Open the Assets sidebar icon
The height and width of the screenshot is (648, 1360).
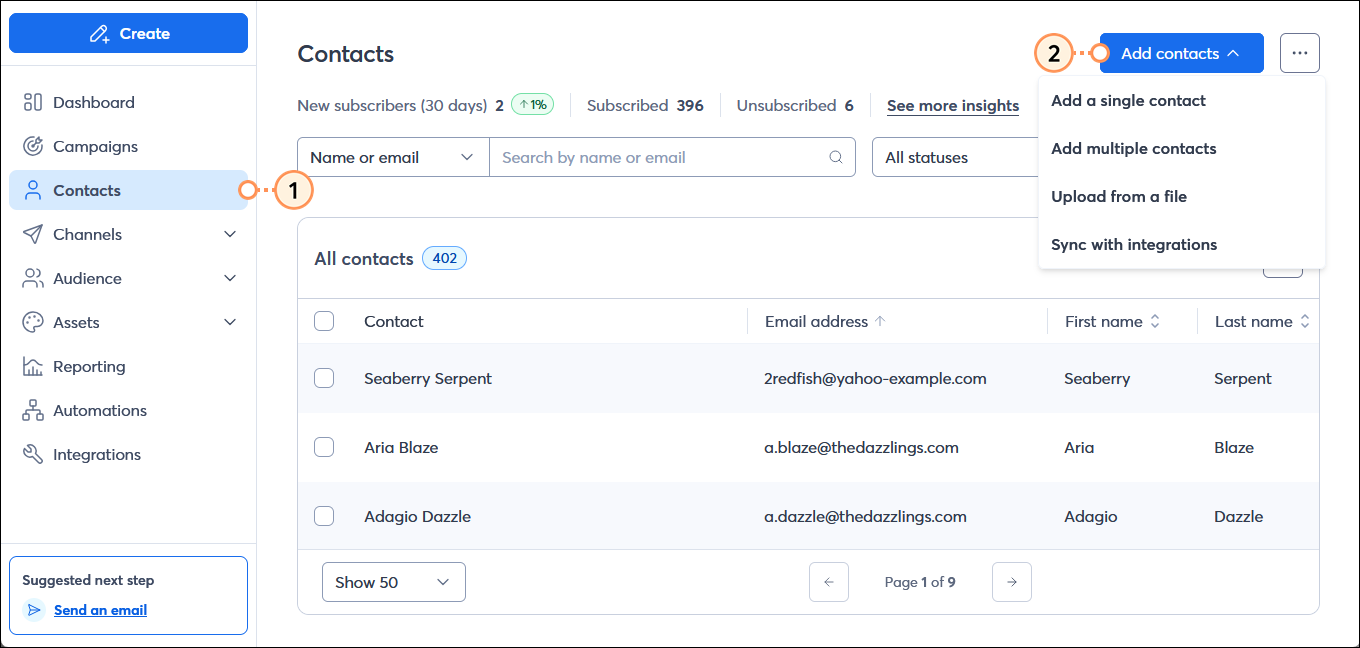33,322
